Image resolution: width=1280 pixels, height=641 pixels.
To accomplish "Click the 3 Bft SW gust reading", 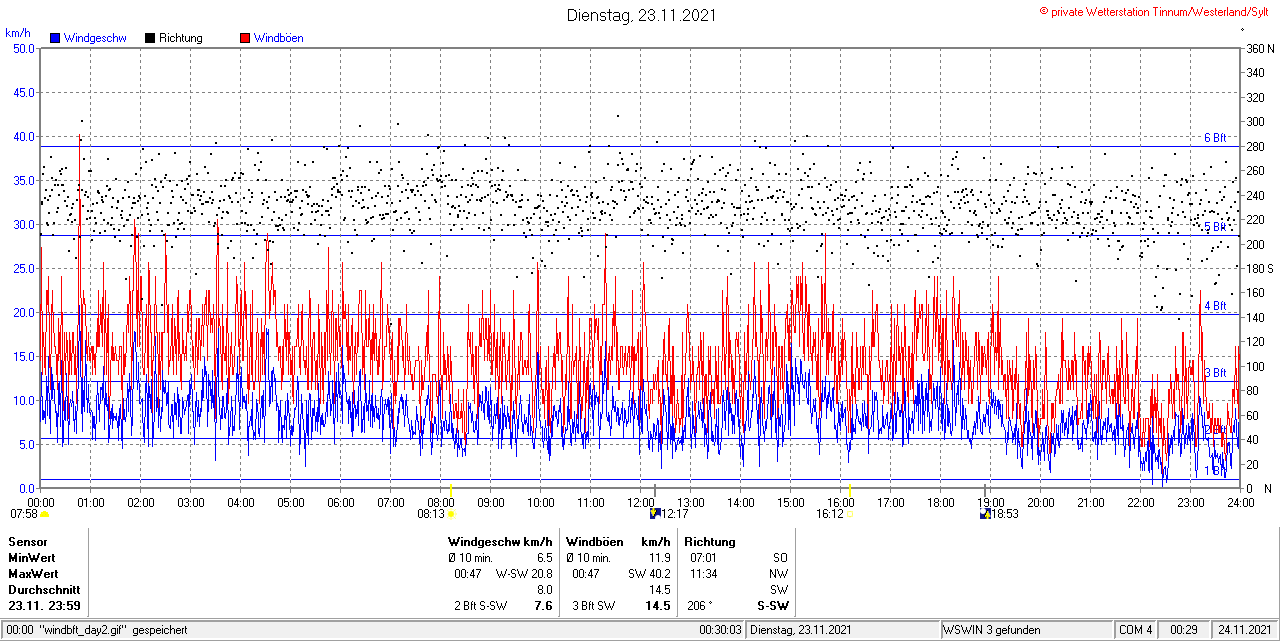I will [x=594, y=606].
